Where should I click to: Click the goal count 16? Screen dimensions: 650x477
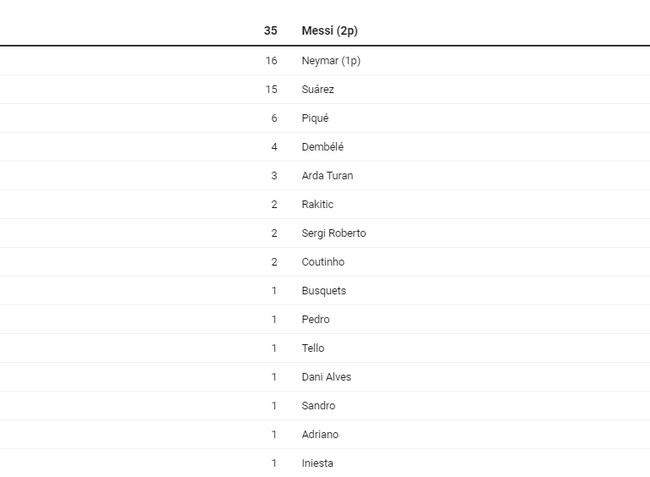click(x=271, y=61)
